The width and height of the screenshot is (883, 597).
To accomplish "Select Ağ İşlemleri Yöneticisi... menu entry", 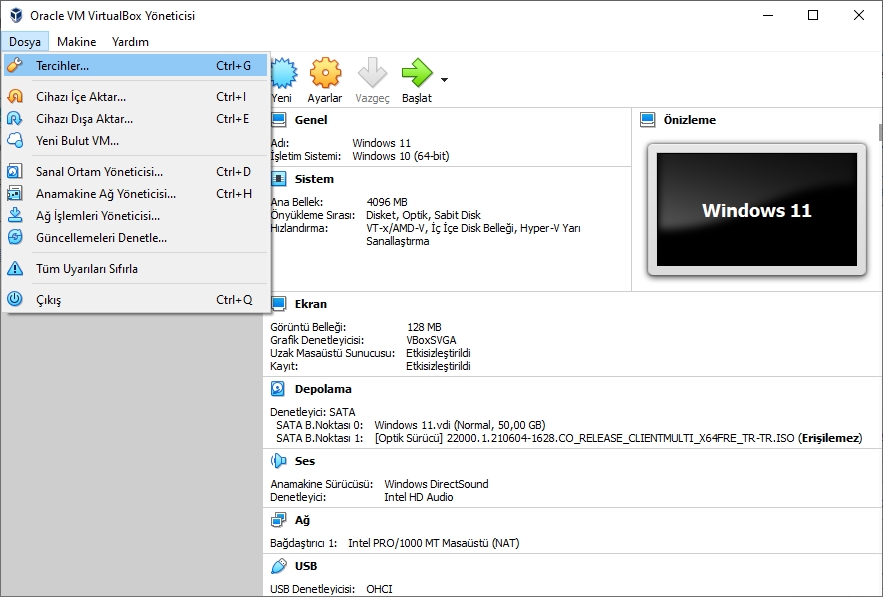I will pyautogui.click(x=136, y=215).
